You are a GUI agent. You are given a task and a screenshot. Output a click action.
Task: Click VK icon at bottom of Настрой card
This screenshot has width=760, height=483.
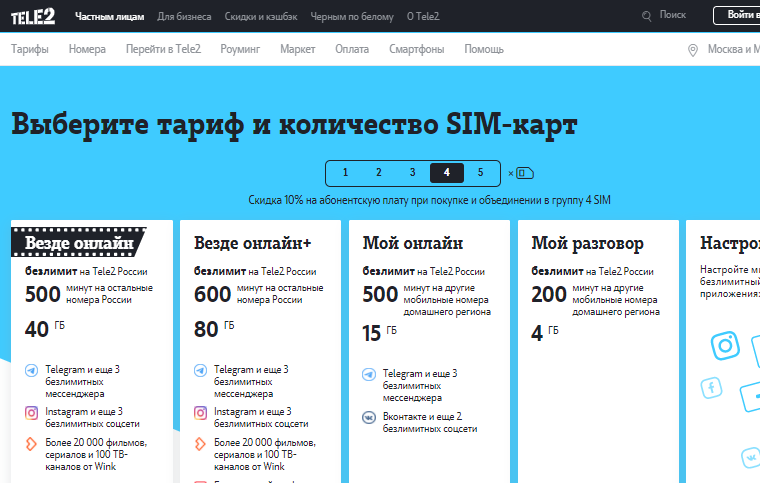pyautogui.click(x=751, y=457)
